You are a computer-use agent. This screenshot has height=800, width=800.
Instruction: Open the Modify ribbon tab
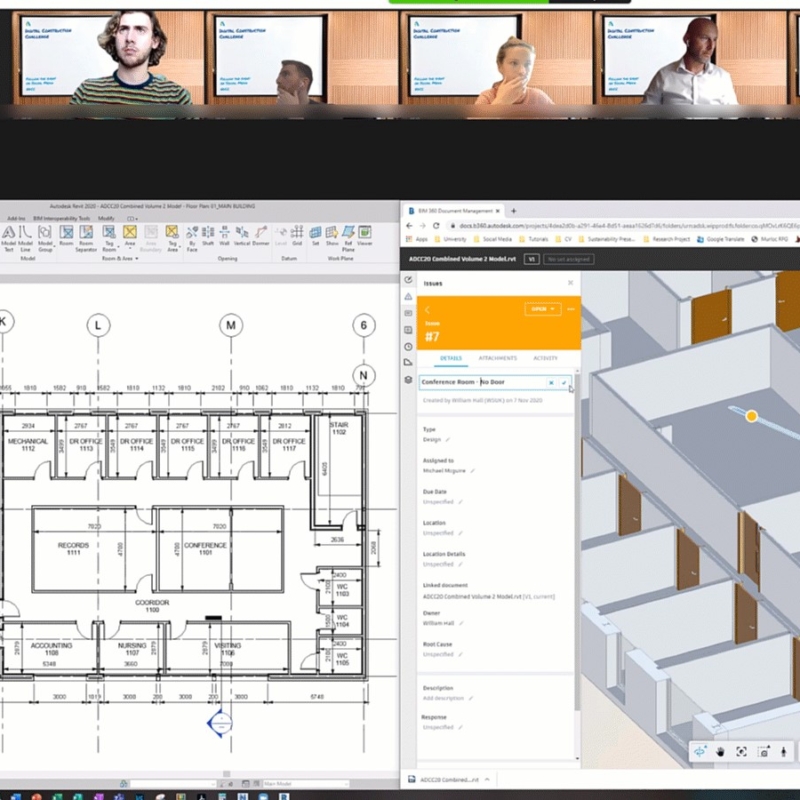click(106, 218)
